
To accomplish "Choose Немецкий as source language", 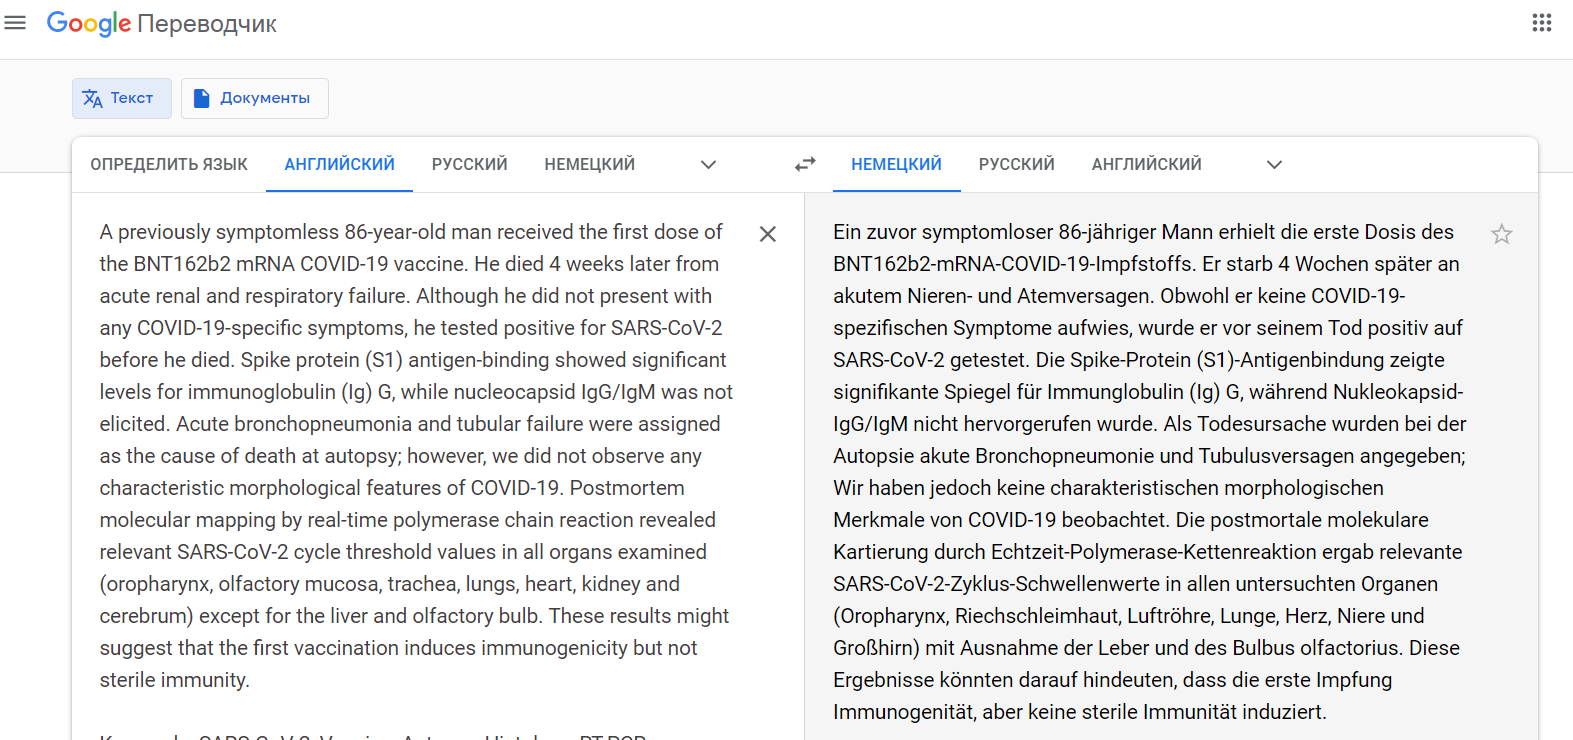I will [589, 164].
